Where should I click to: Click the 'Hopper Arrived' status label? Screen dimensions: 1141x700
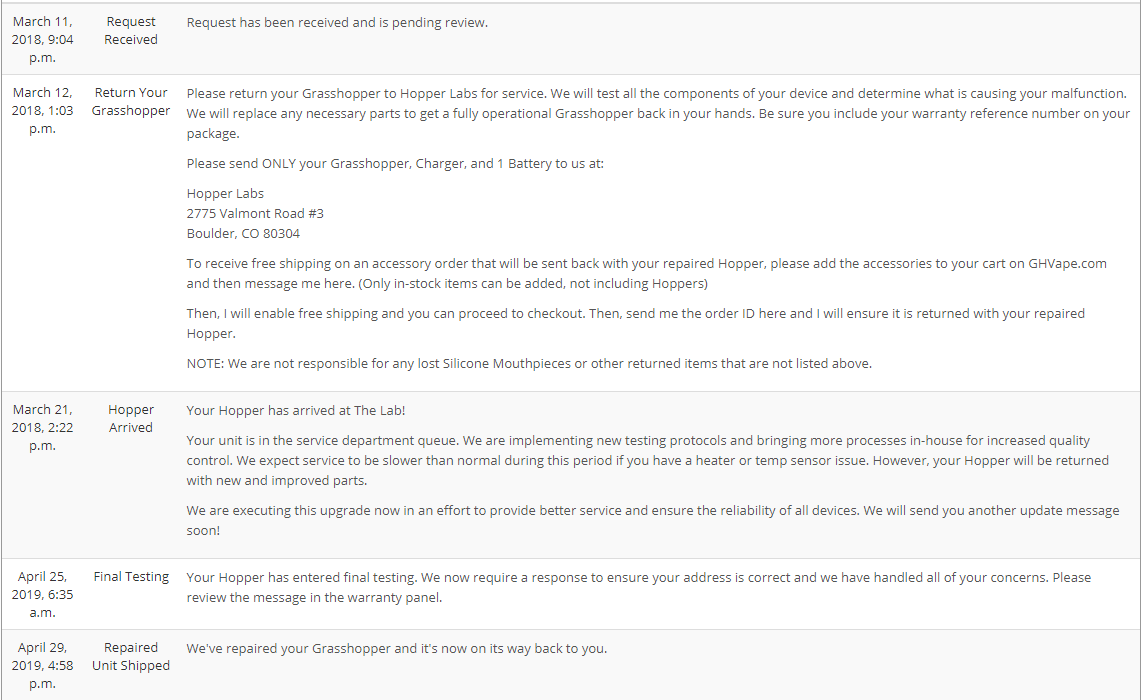[130, 418]
